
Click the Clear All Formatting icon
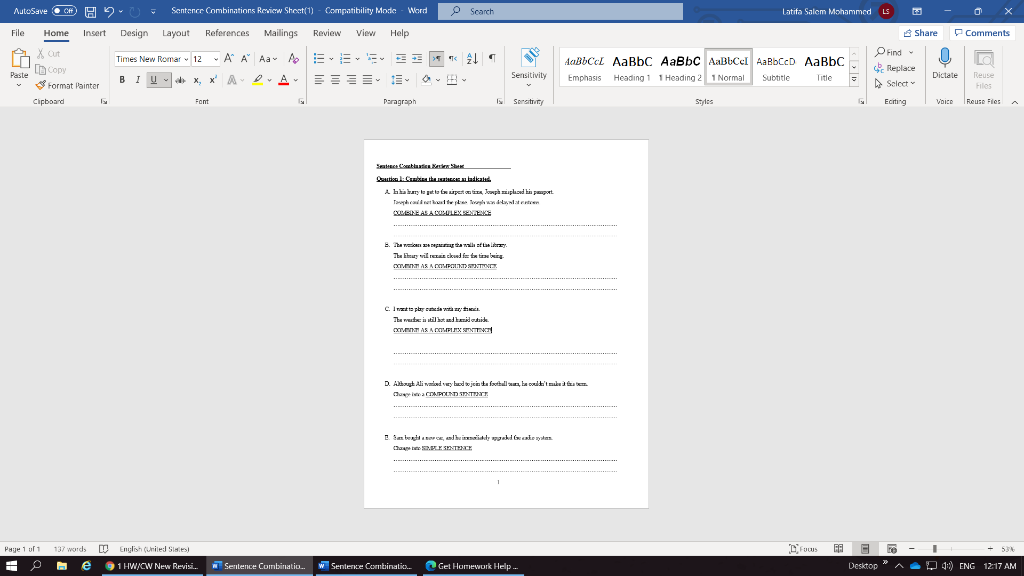coord(292,58)
